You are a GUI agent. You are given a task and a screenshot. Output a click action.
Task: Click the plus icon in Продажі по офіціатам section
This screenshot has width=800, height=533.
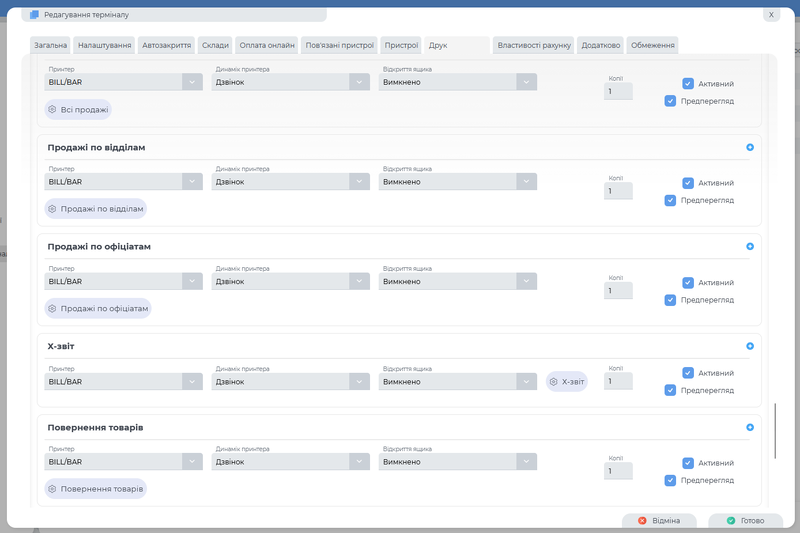[x=750, y=246]
